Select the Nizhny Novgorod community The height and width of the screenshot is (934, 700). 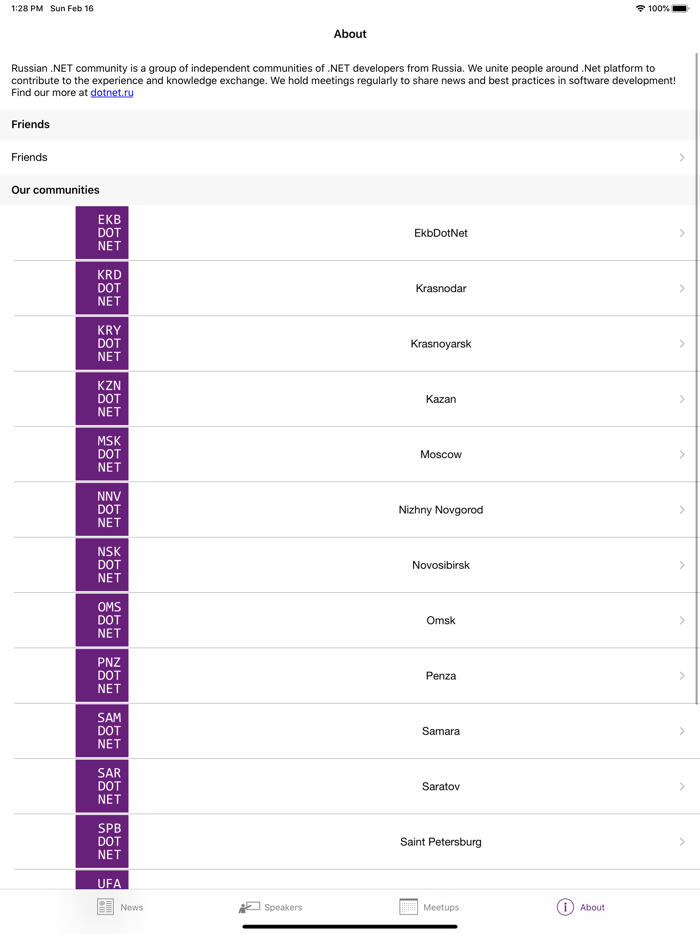[x=440, y=510]
